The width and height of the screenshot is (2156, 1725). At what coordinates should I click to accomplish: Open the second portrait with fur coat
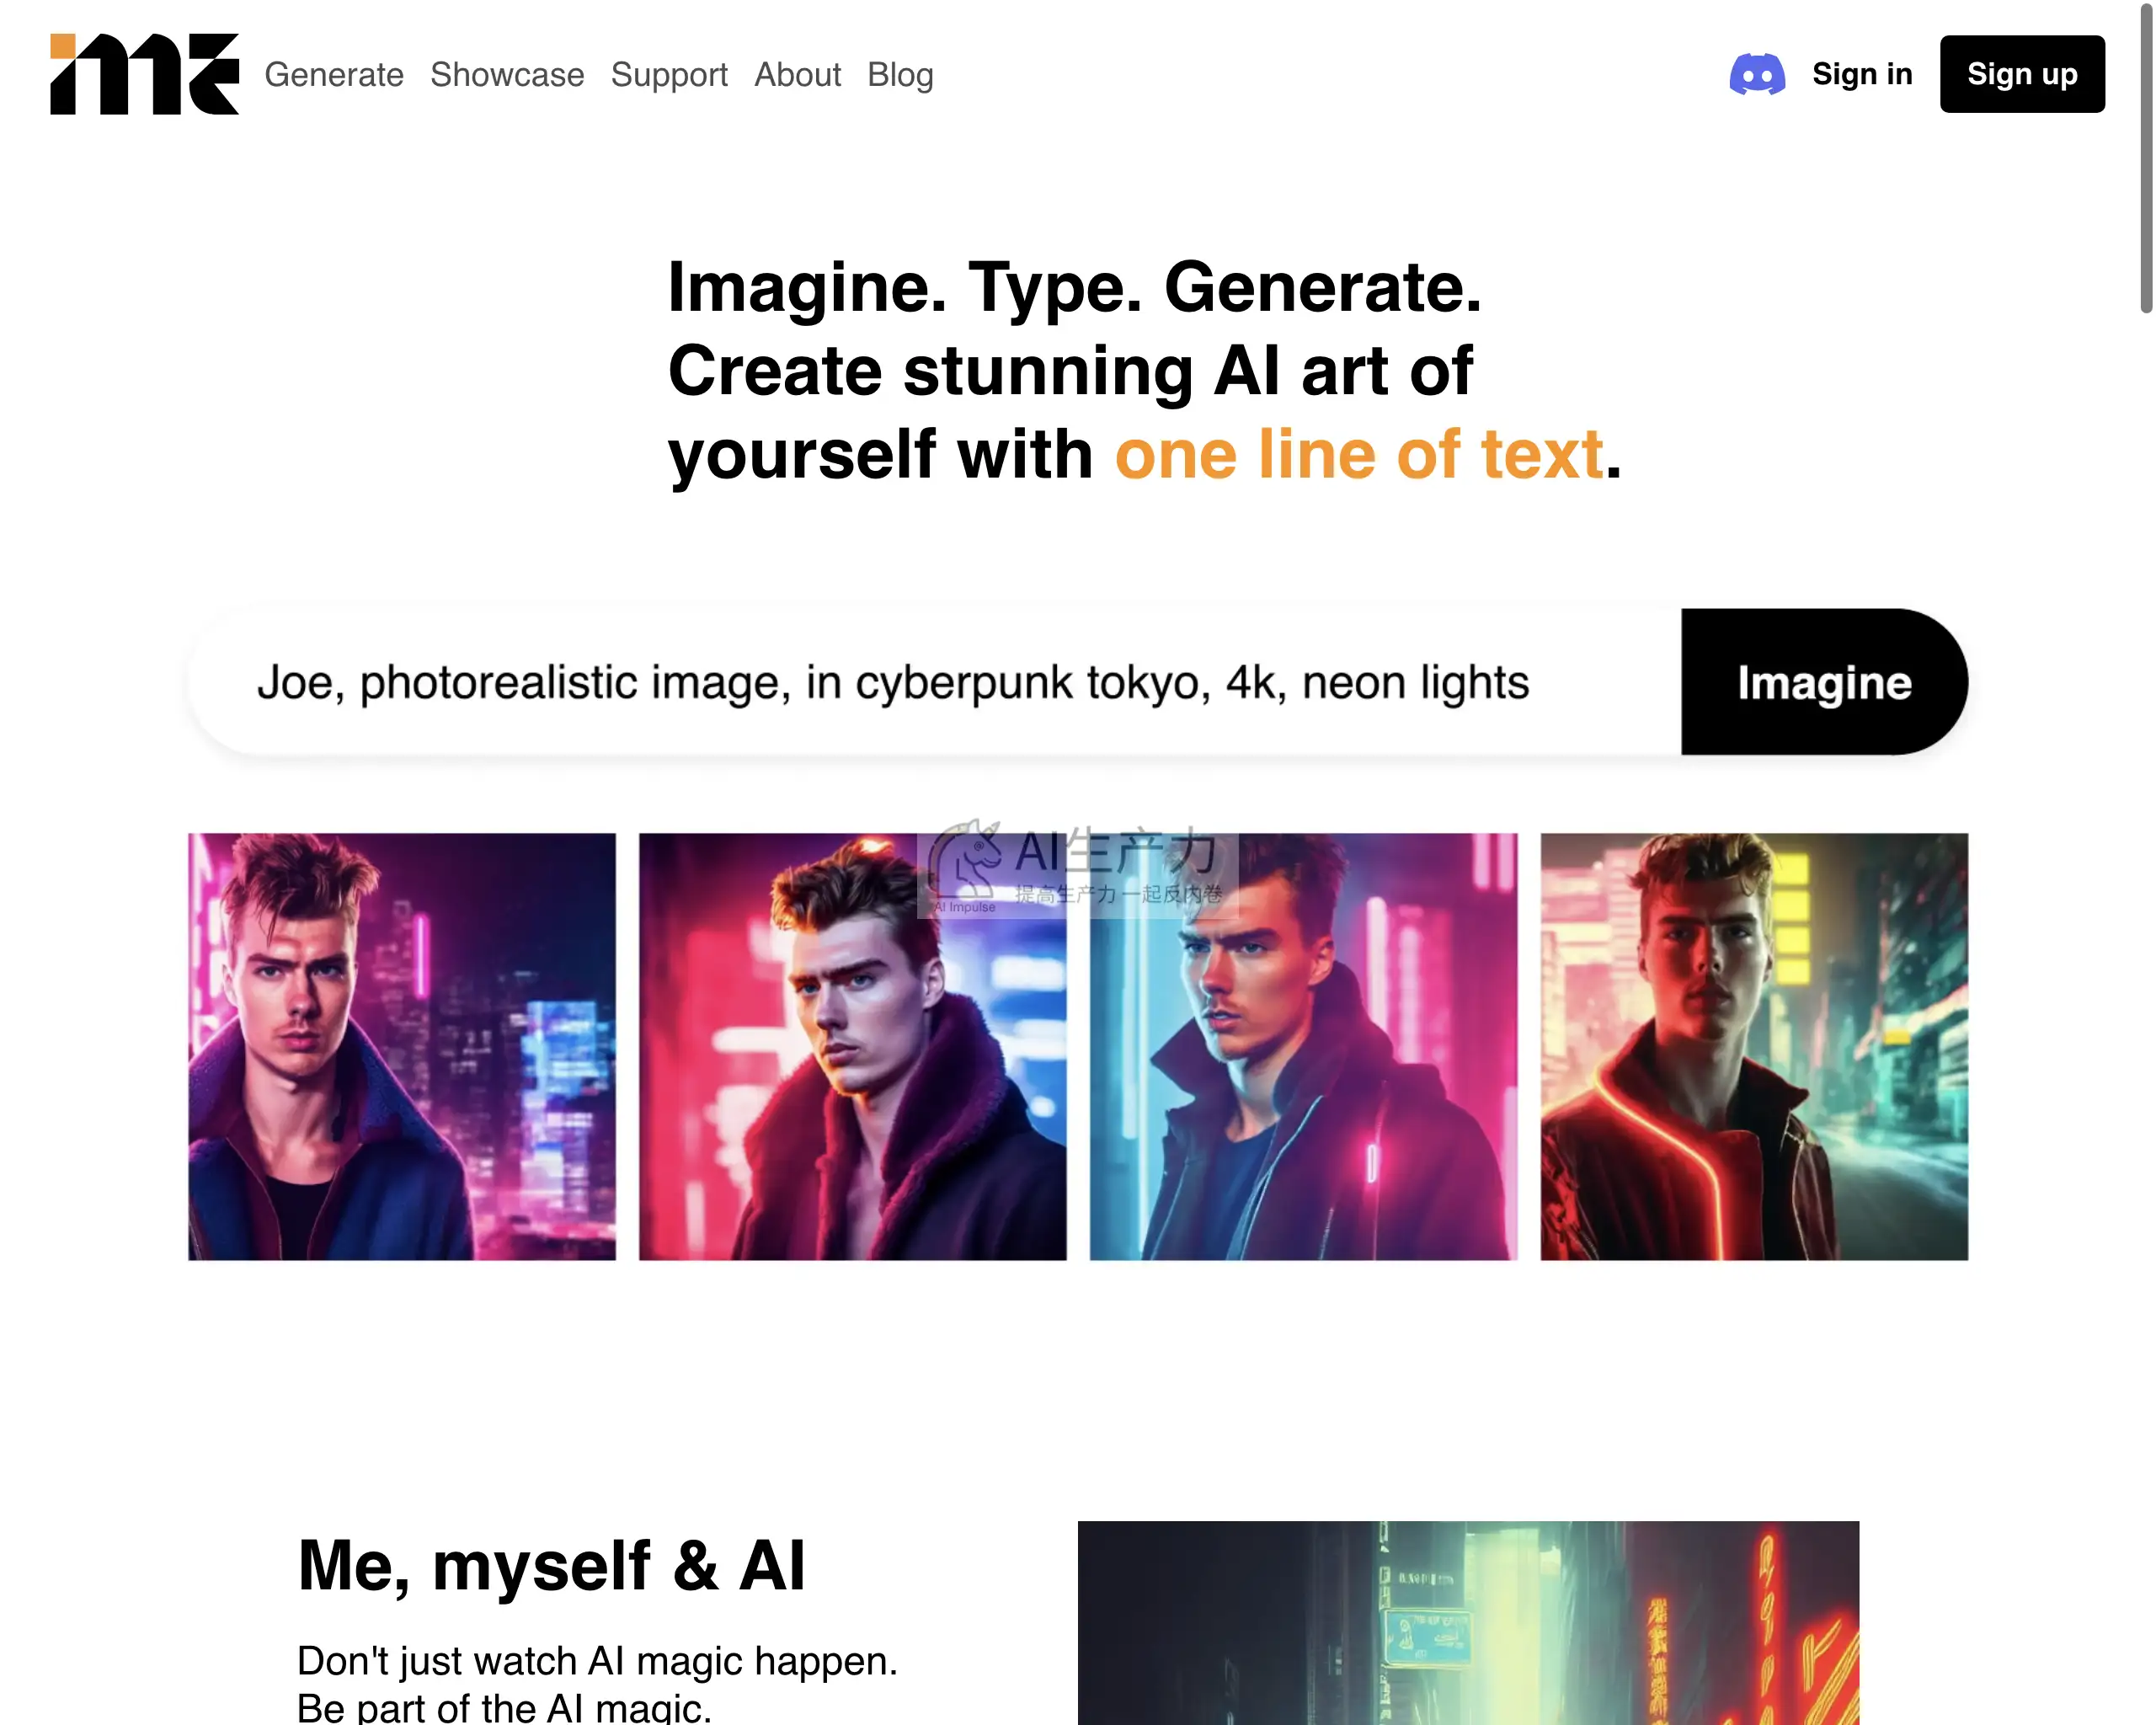click(853, 1046)
